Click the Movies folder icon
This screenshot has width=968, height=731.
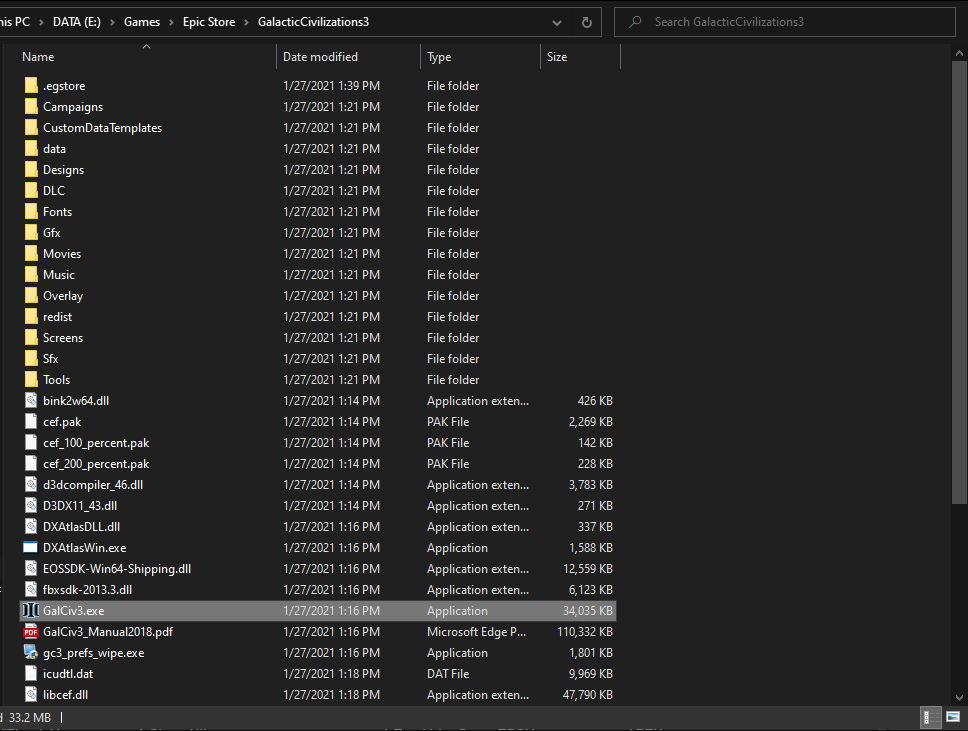[31, 253]
